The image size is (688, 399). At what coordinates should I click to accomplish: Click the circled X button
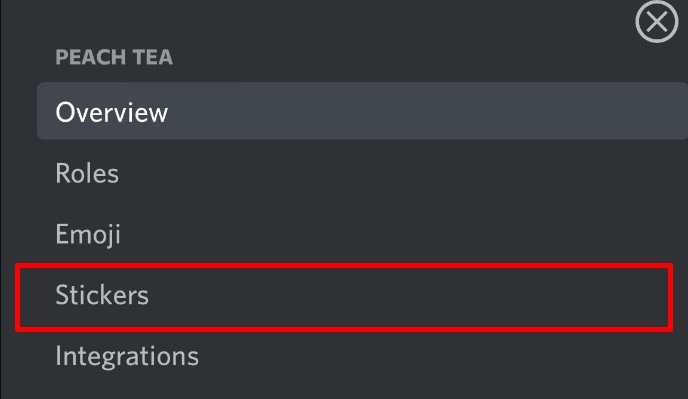[656, 22]
